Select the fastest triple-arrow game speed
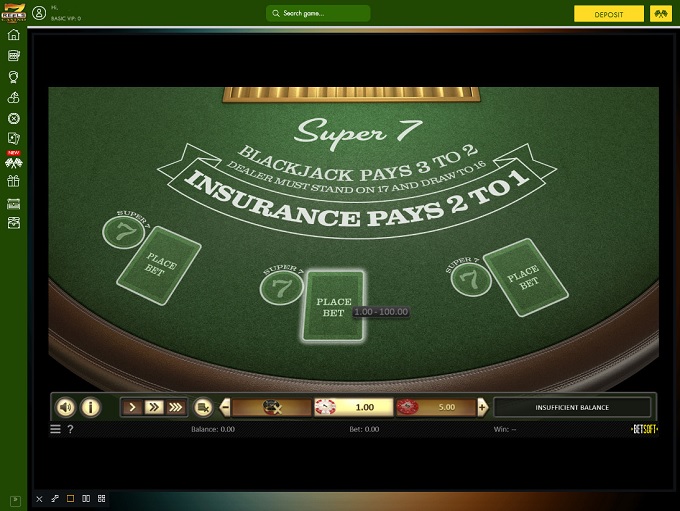The image size is (680, 511). (x=175, y=407)
